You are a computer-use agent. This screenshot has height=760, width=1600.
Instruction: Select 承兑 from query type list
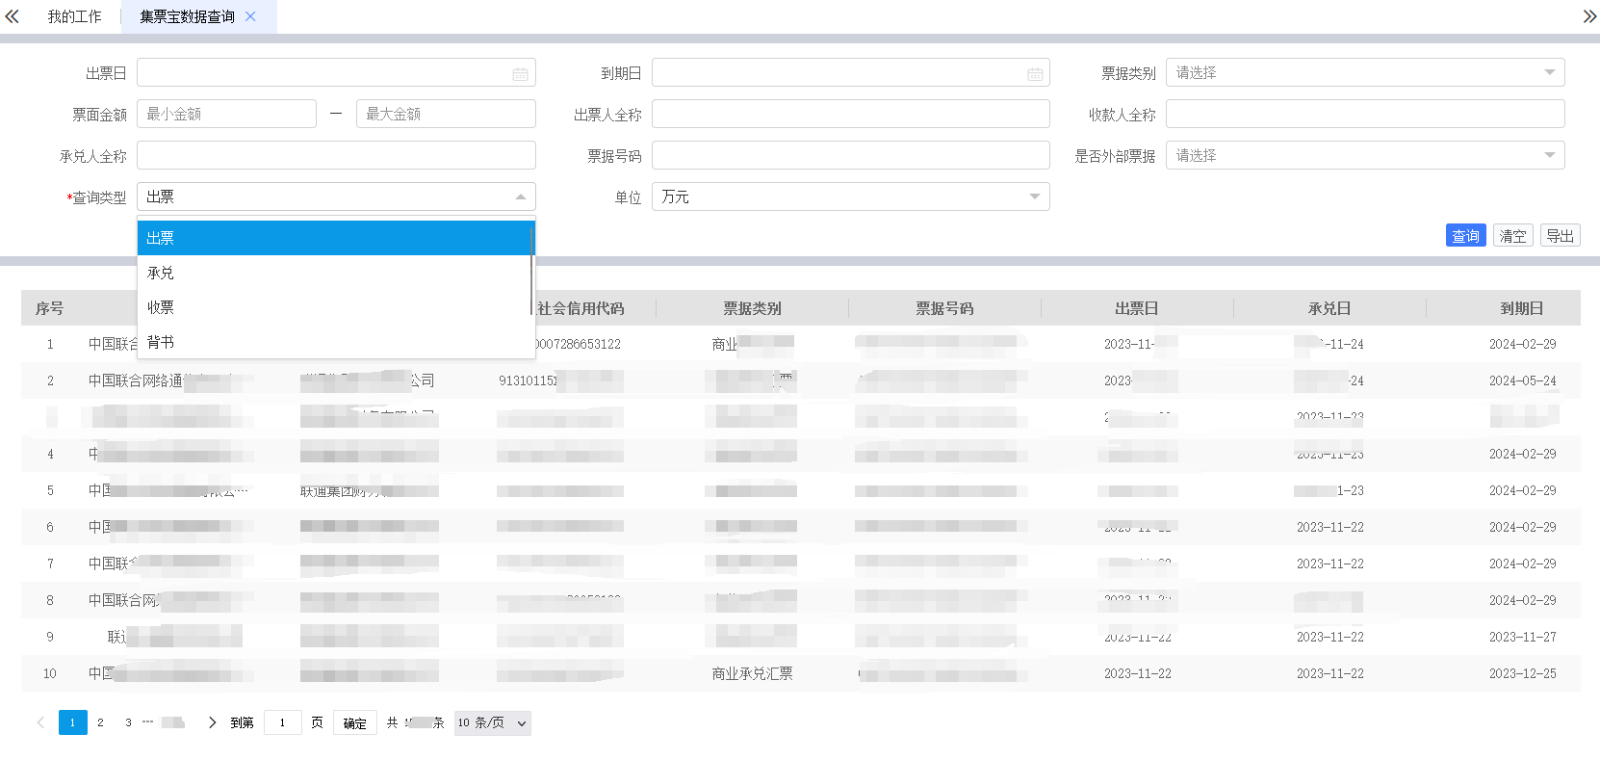coord(161,273)
